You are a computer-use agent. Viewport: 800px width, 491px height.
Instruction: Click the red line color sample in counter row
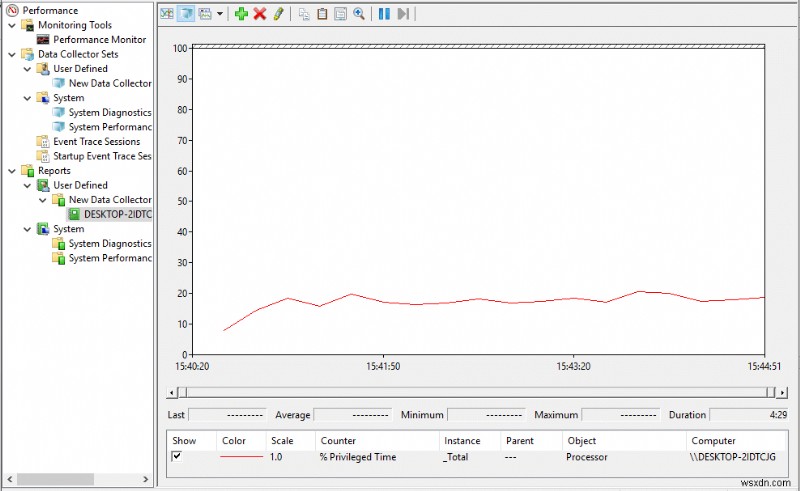click(240, 457)
